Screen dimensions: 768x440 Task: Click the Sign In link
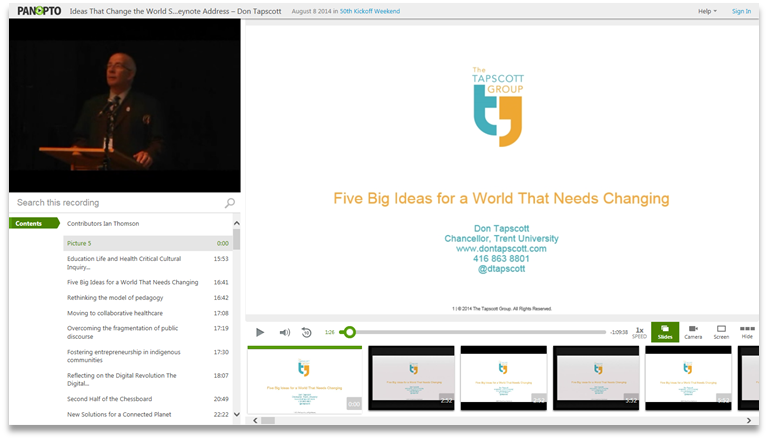tap(741, 11)
